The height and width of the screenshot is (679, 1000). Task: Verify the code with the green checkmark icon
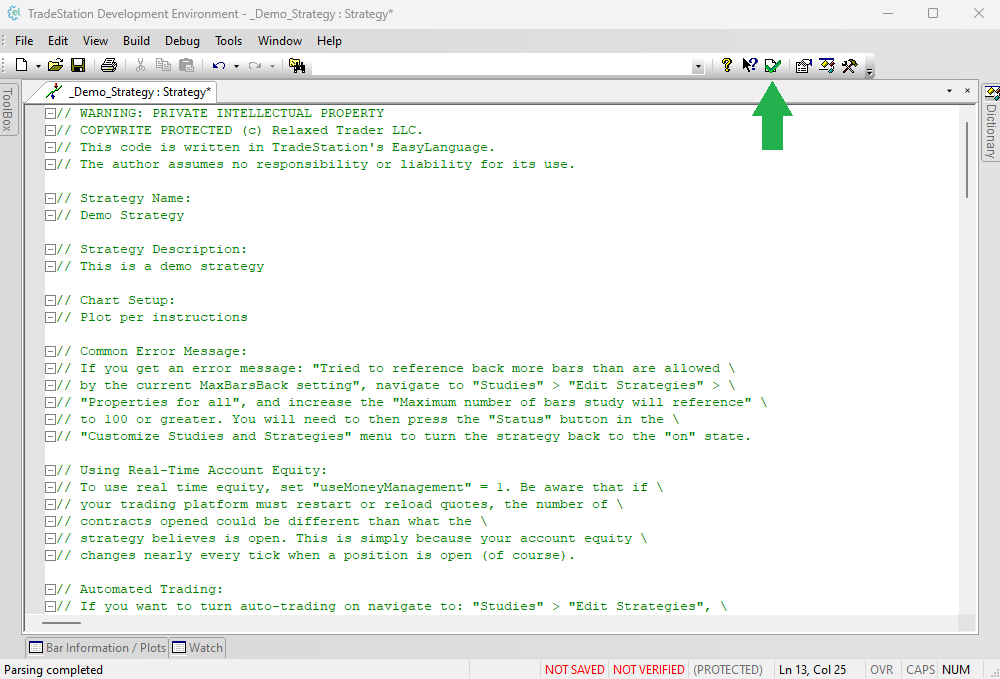coord(772,65)
